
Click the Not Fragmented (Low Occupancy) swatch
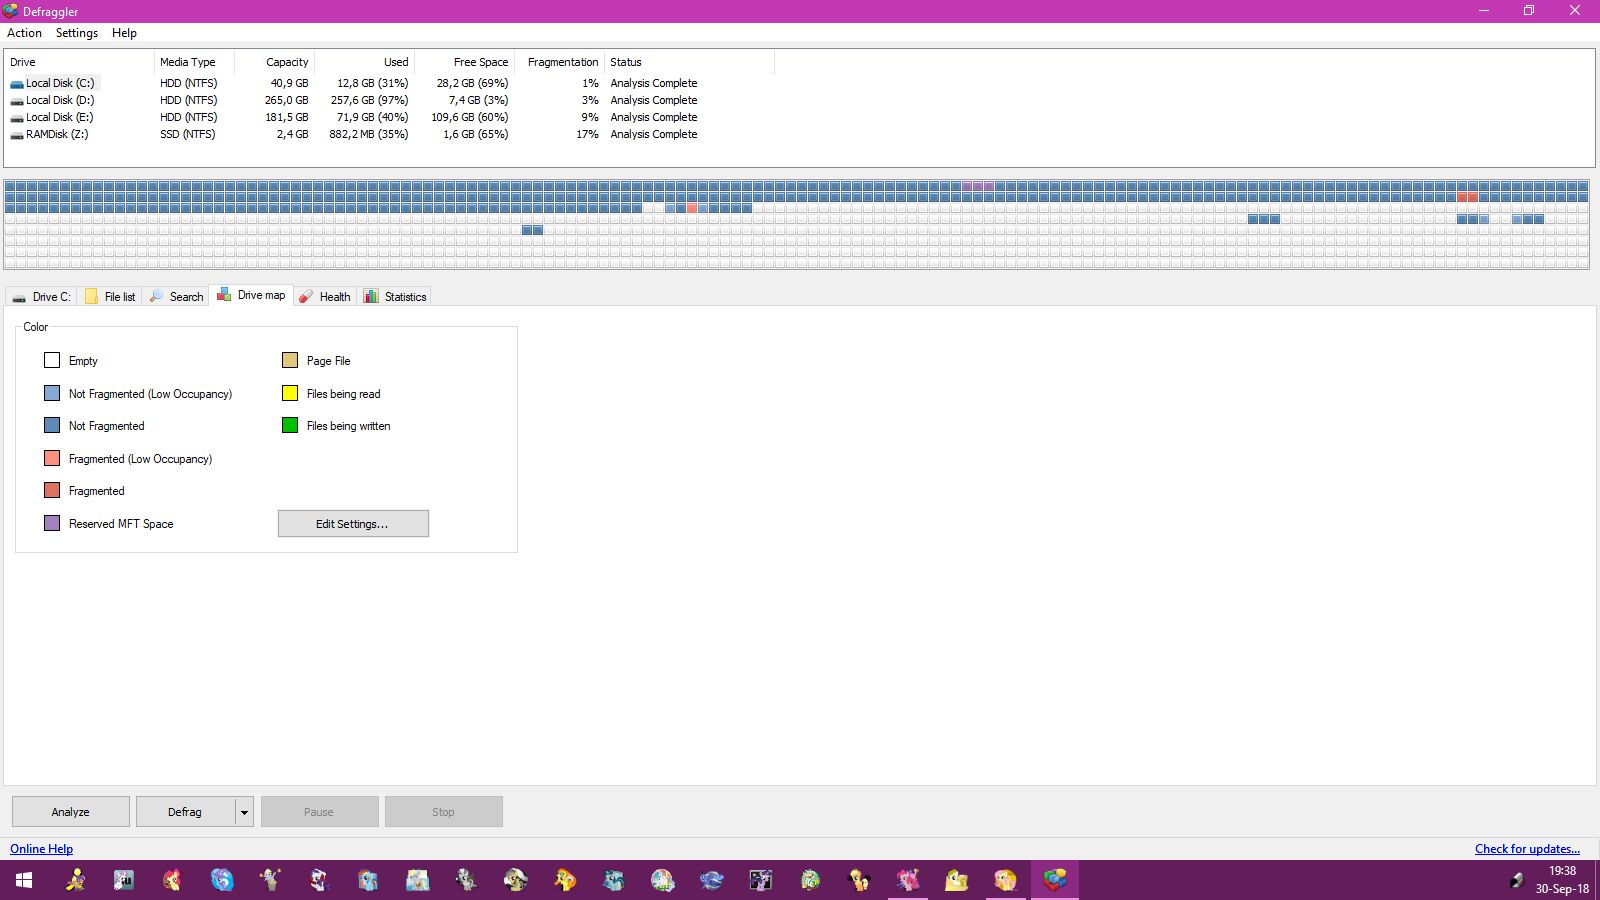click(x=52, y=394)
